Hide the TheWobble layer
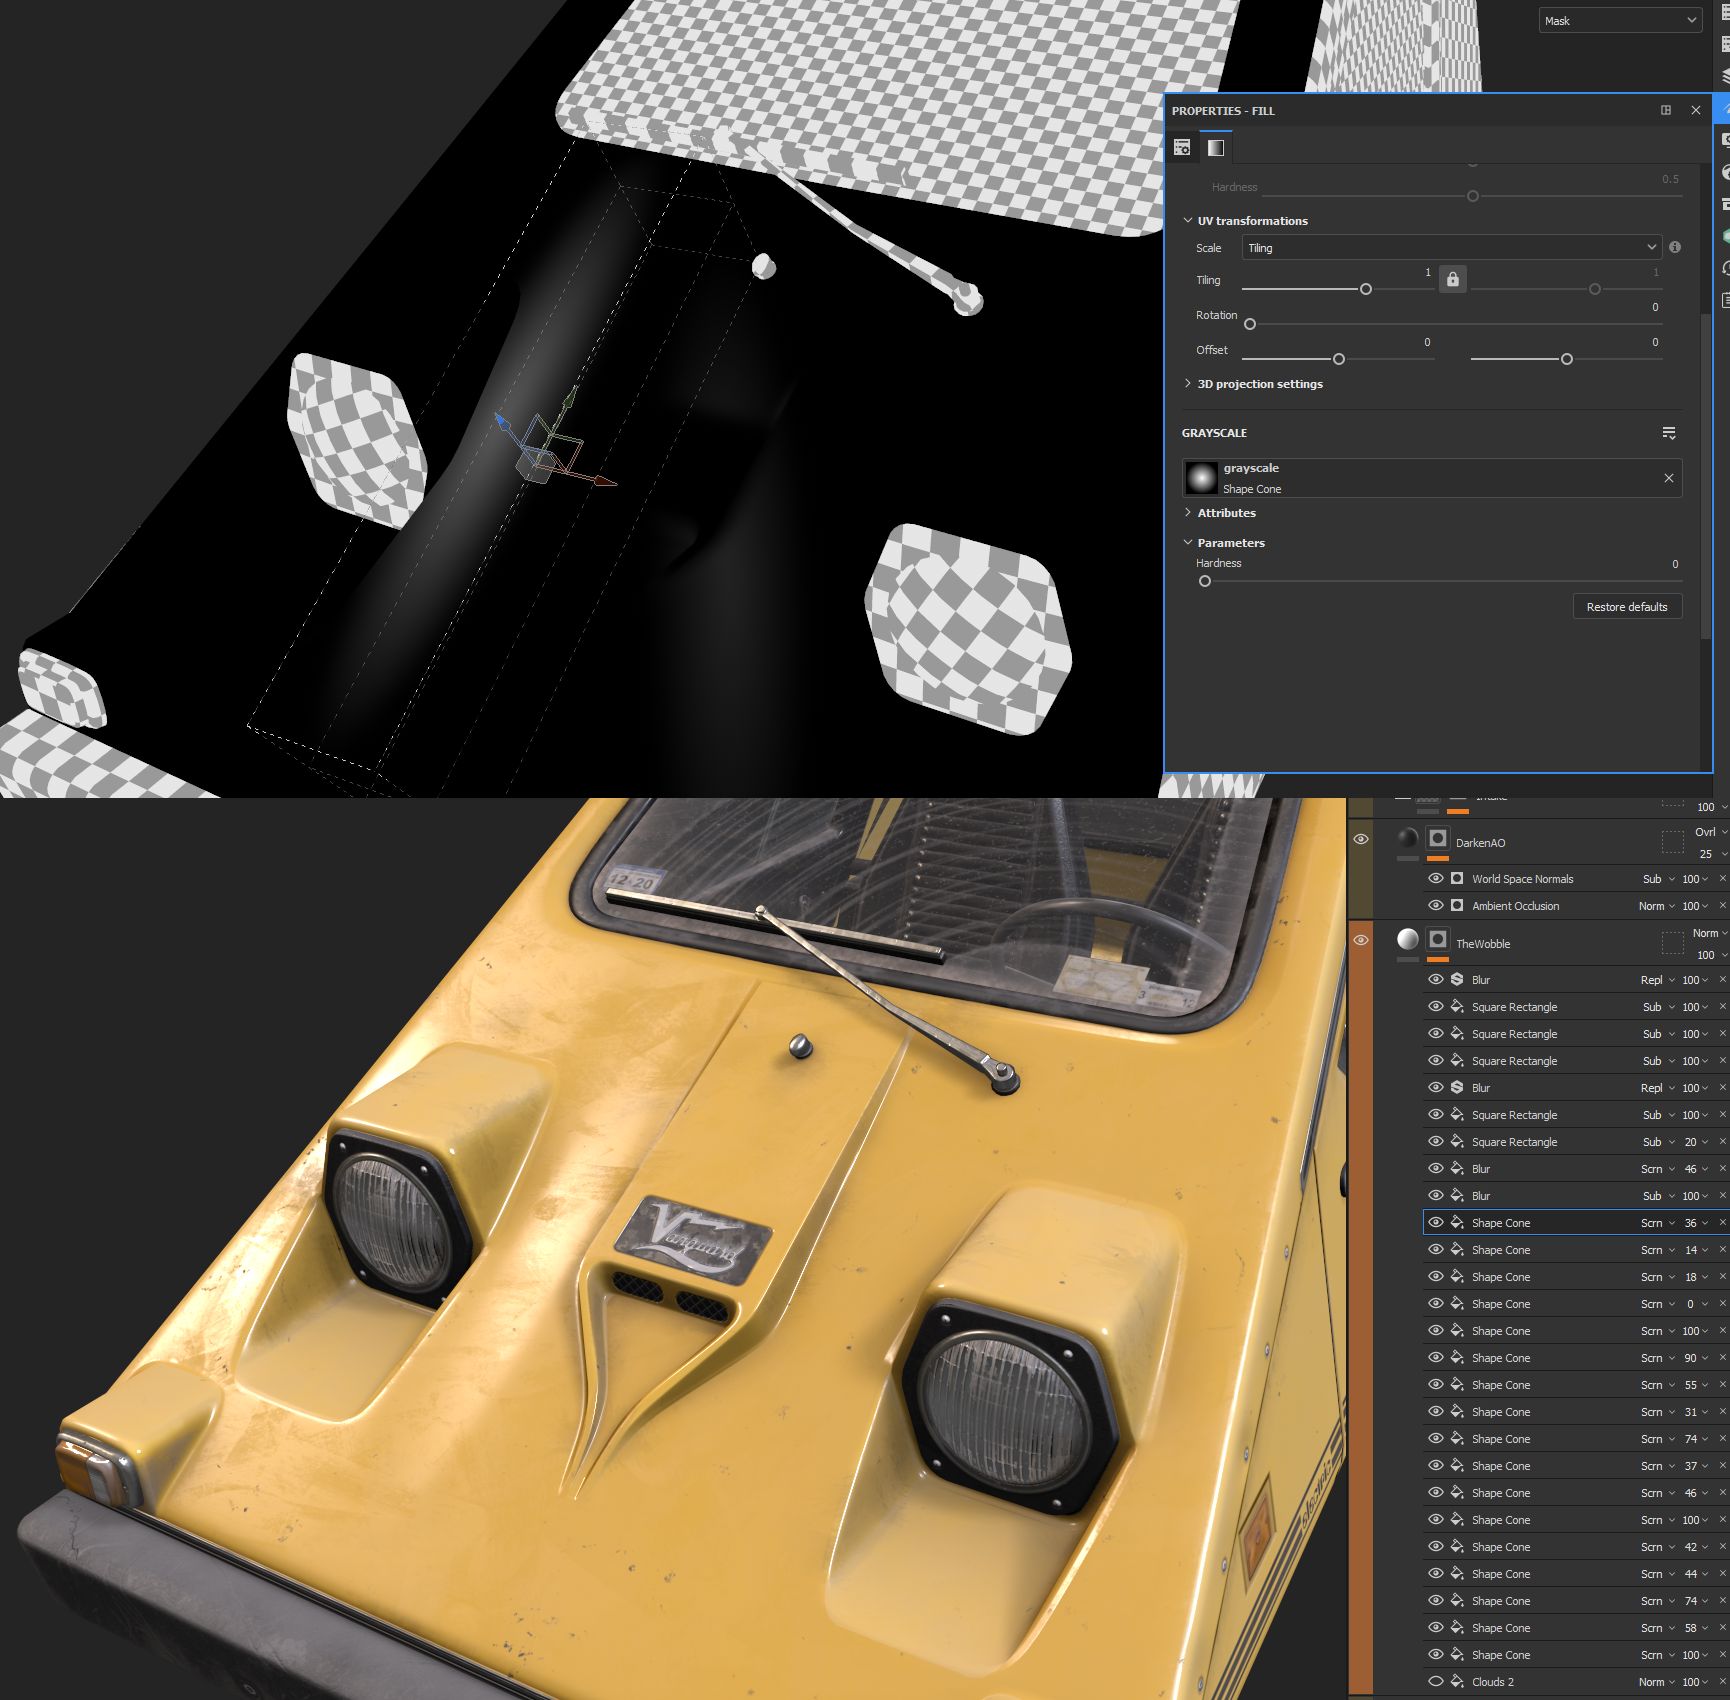The height and width of the screenshot is (1700, 1730). tap(1361, 940)
